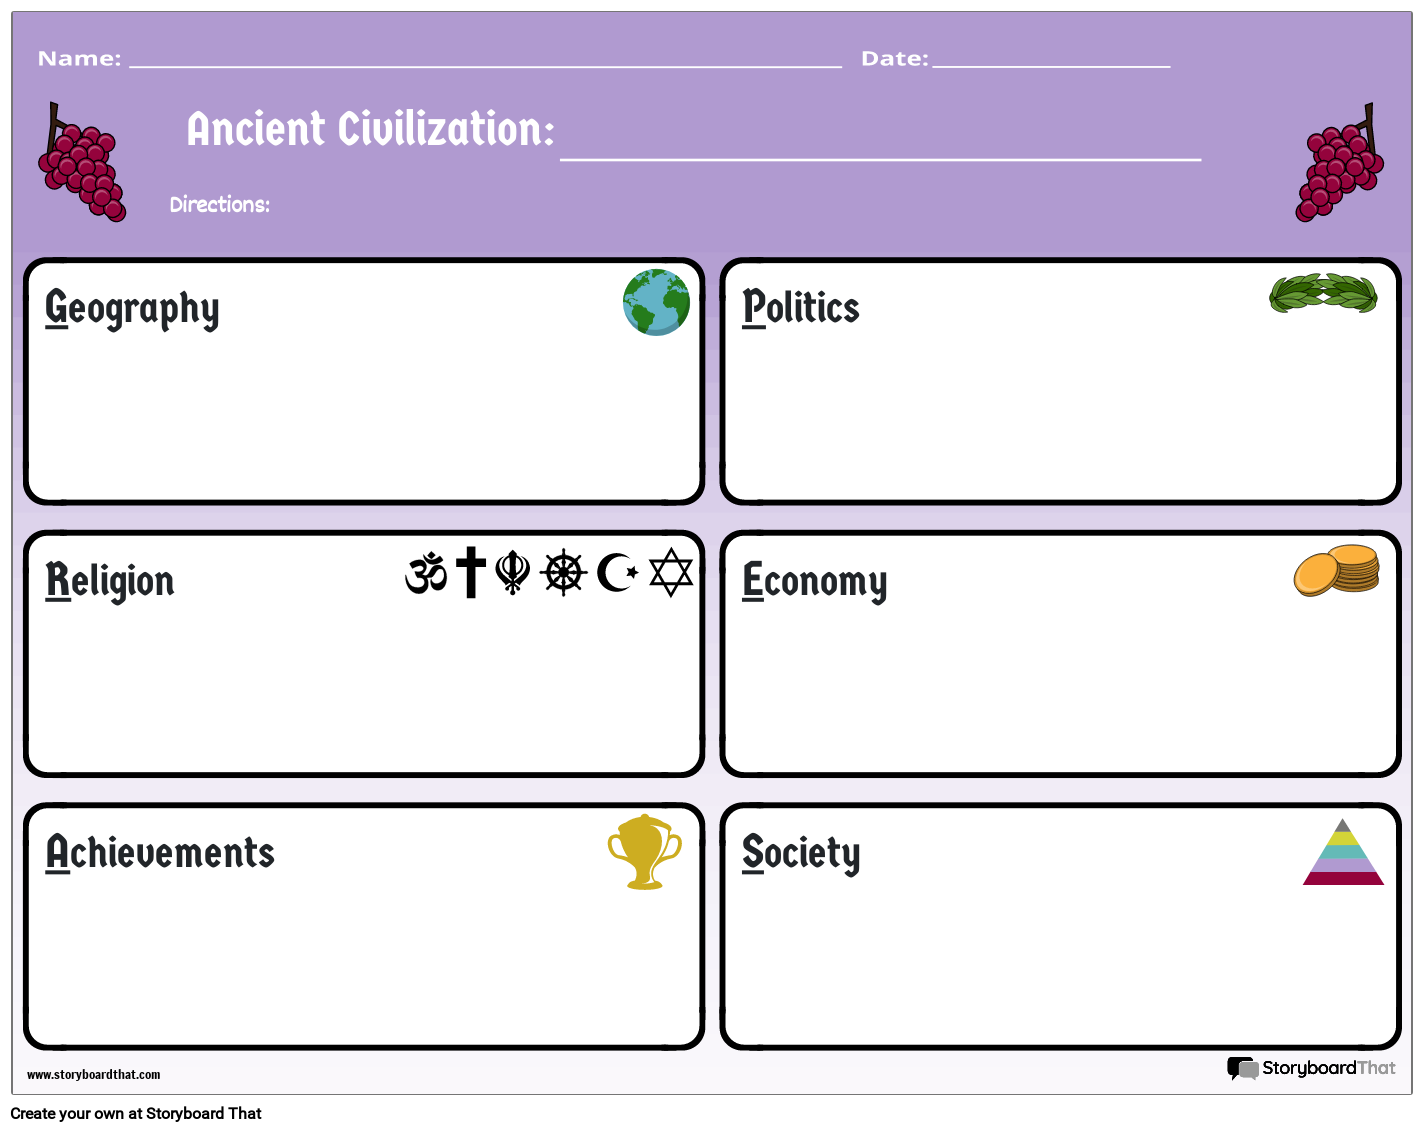Click the laurel wreath icon in Politics

click(x=1323, y=293)
